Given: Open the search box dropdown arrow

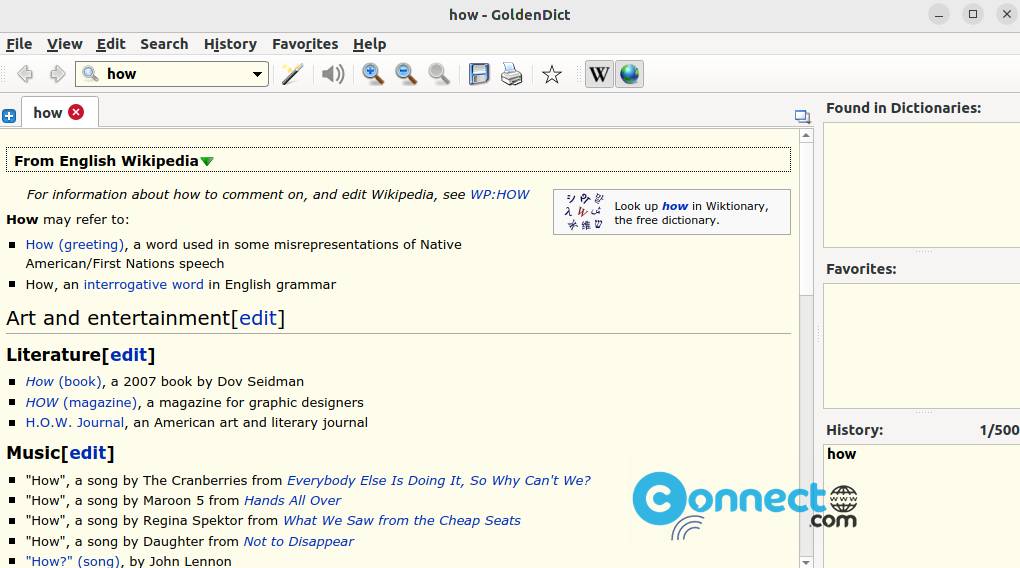Looking at the screenshot, I should click(258, 74).
